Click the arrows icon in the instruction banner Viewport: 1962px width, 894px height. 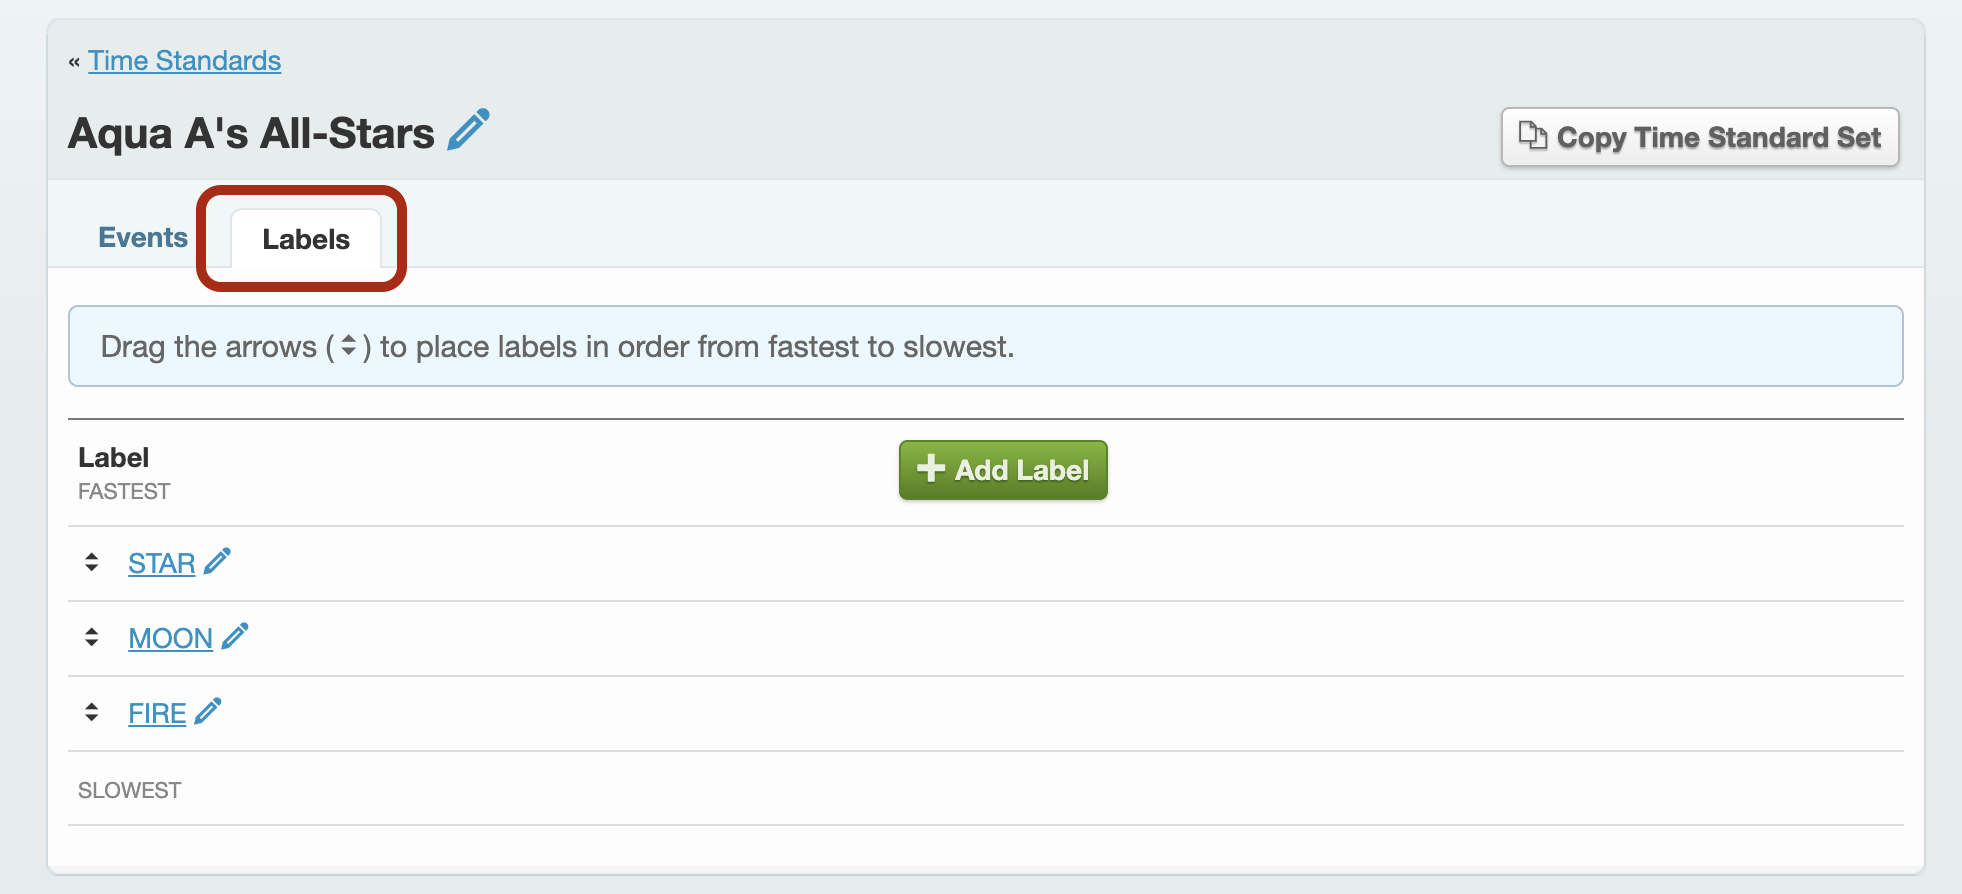click(x=349, y=346)
